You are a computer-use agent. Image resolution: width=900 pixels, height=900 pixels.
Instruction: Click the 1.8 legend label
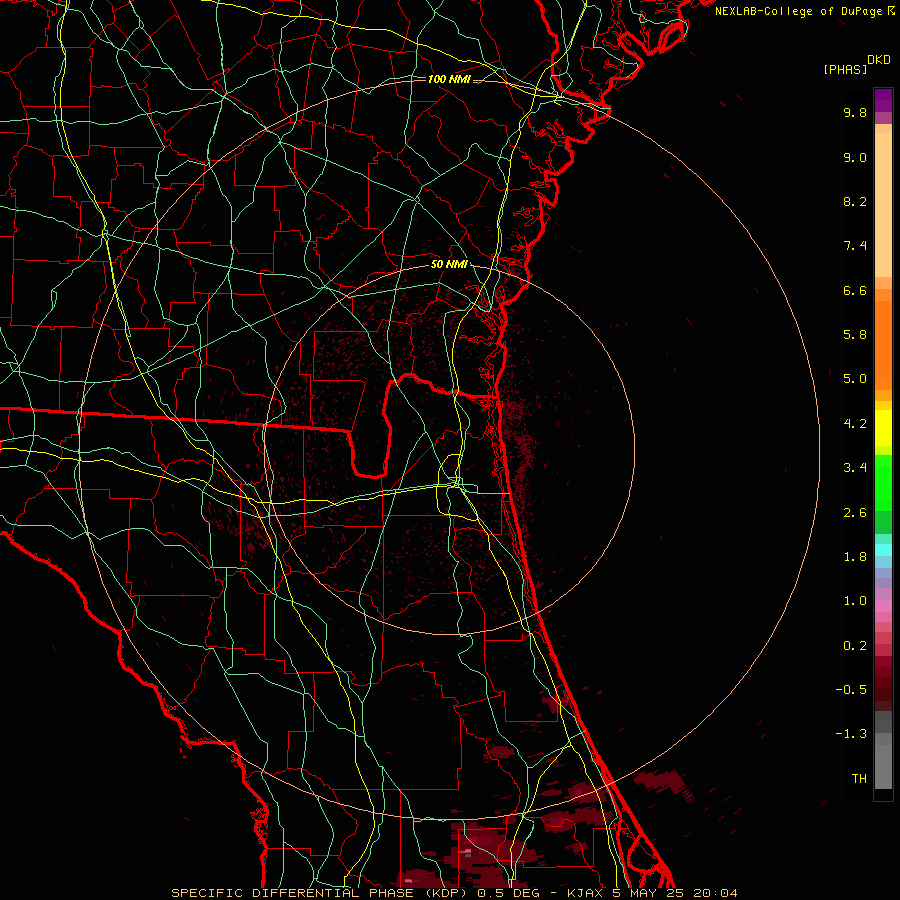click(x=855, y=557)
